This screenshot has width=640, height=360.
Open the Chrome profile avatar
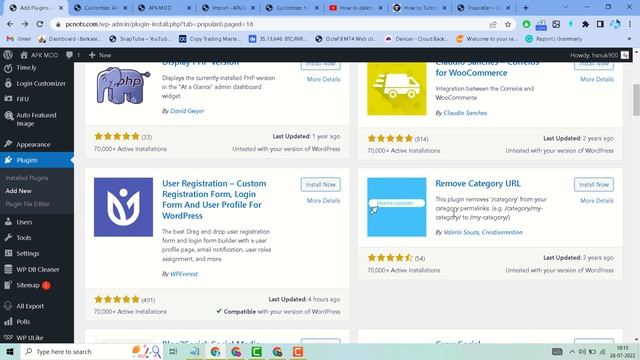615,24
